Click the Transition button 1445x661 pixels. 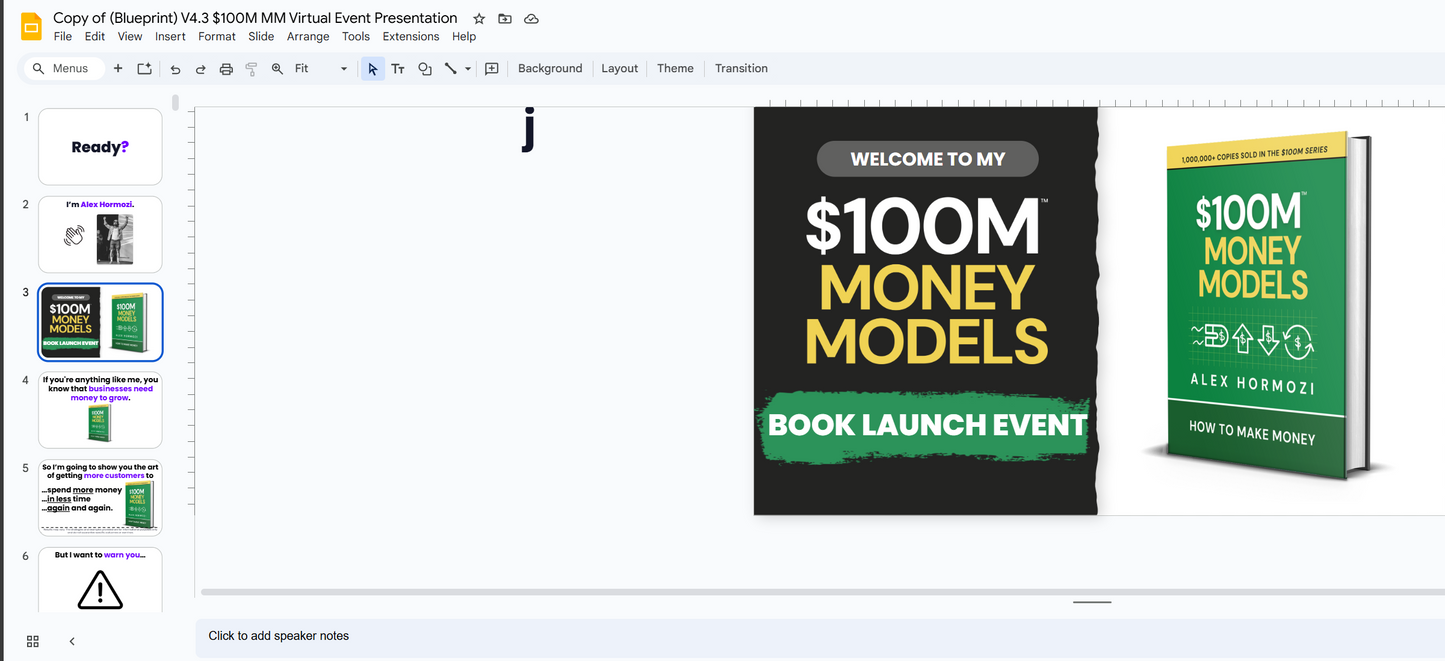coord(740,68)
